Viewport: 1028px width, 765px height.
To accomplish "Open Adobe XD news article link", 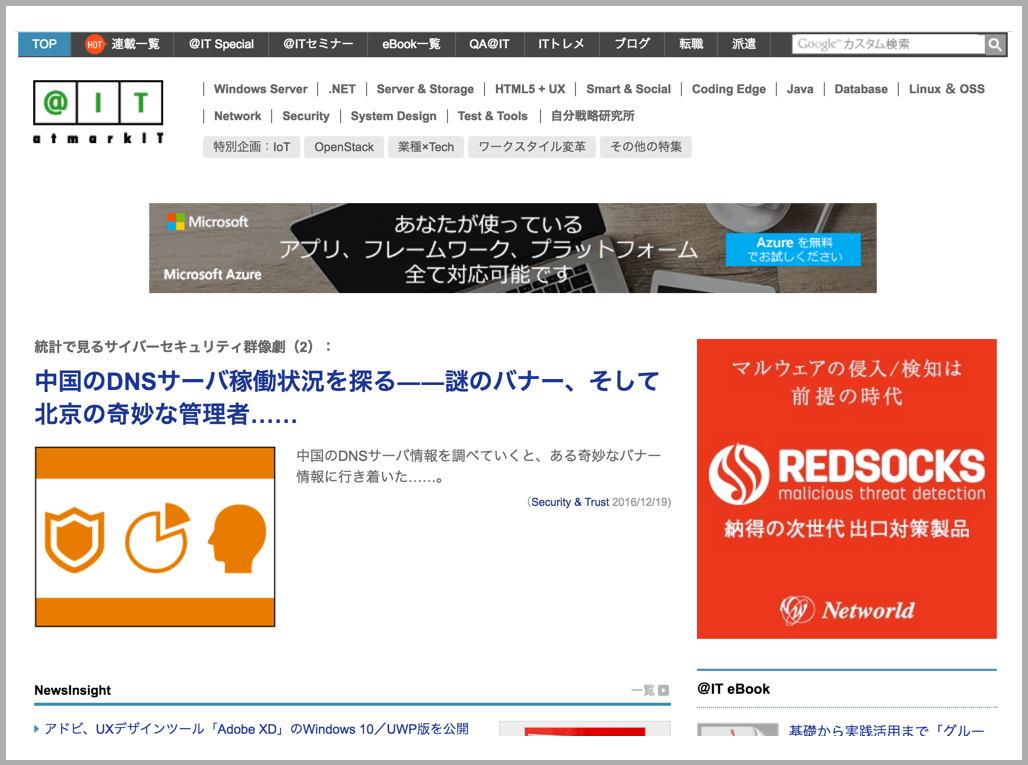I will (x=256, y=729).
